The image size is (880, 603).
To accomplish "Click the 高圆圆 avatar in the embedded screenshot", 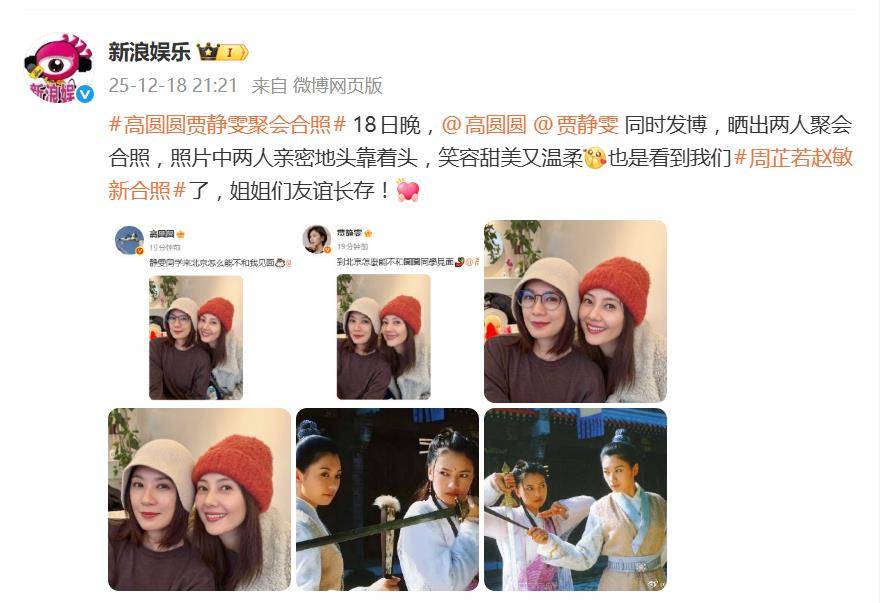I will [129, 240].
